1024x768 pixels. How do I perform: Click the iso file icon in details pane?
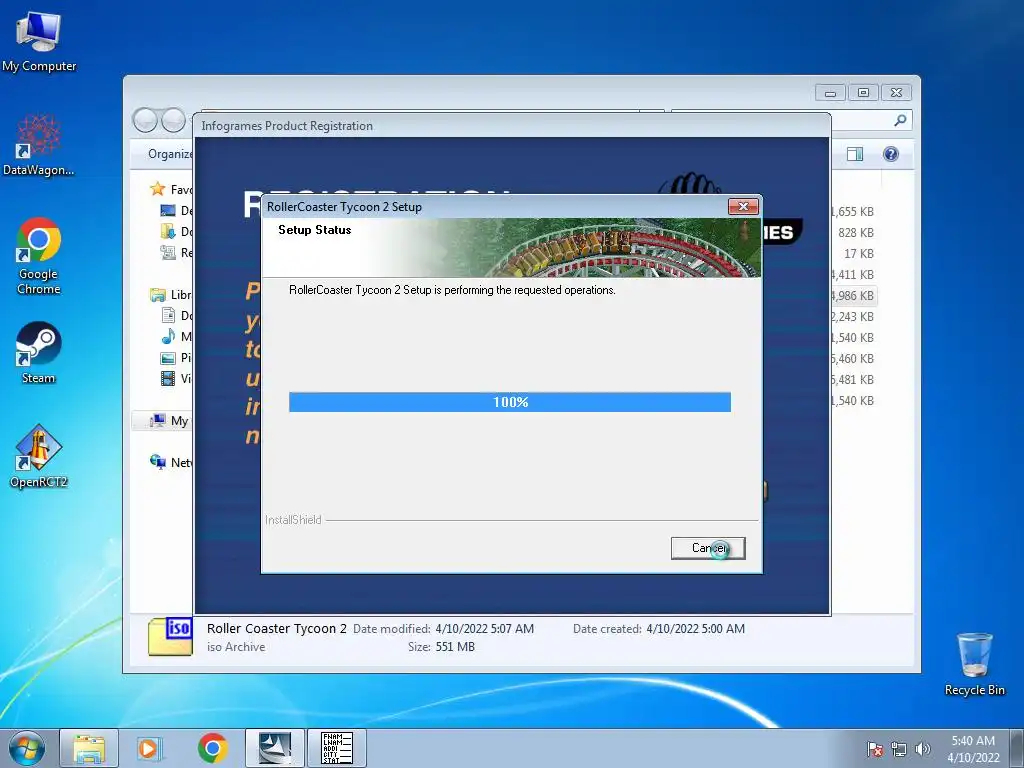(170, 637)
